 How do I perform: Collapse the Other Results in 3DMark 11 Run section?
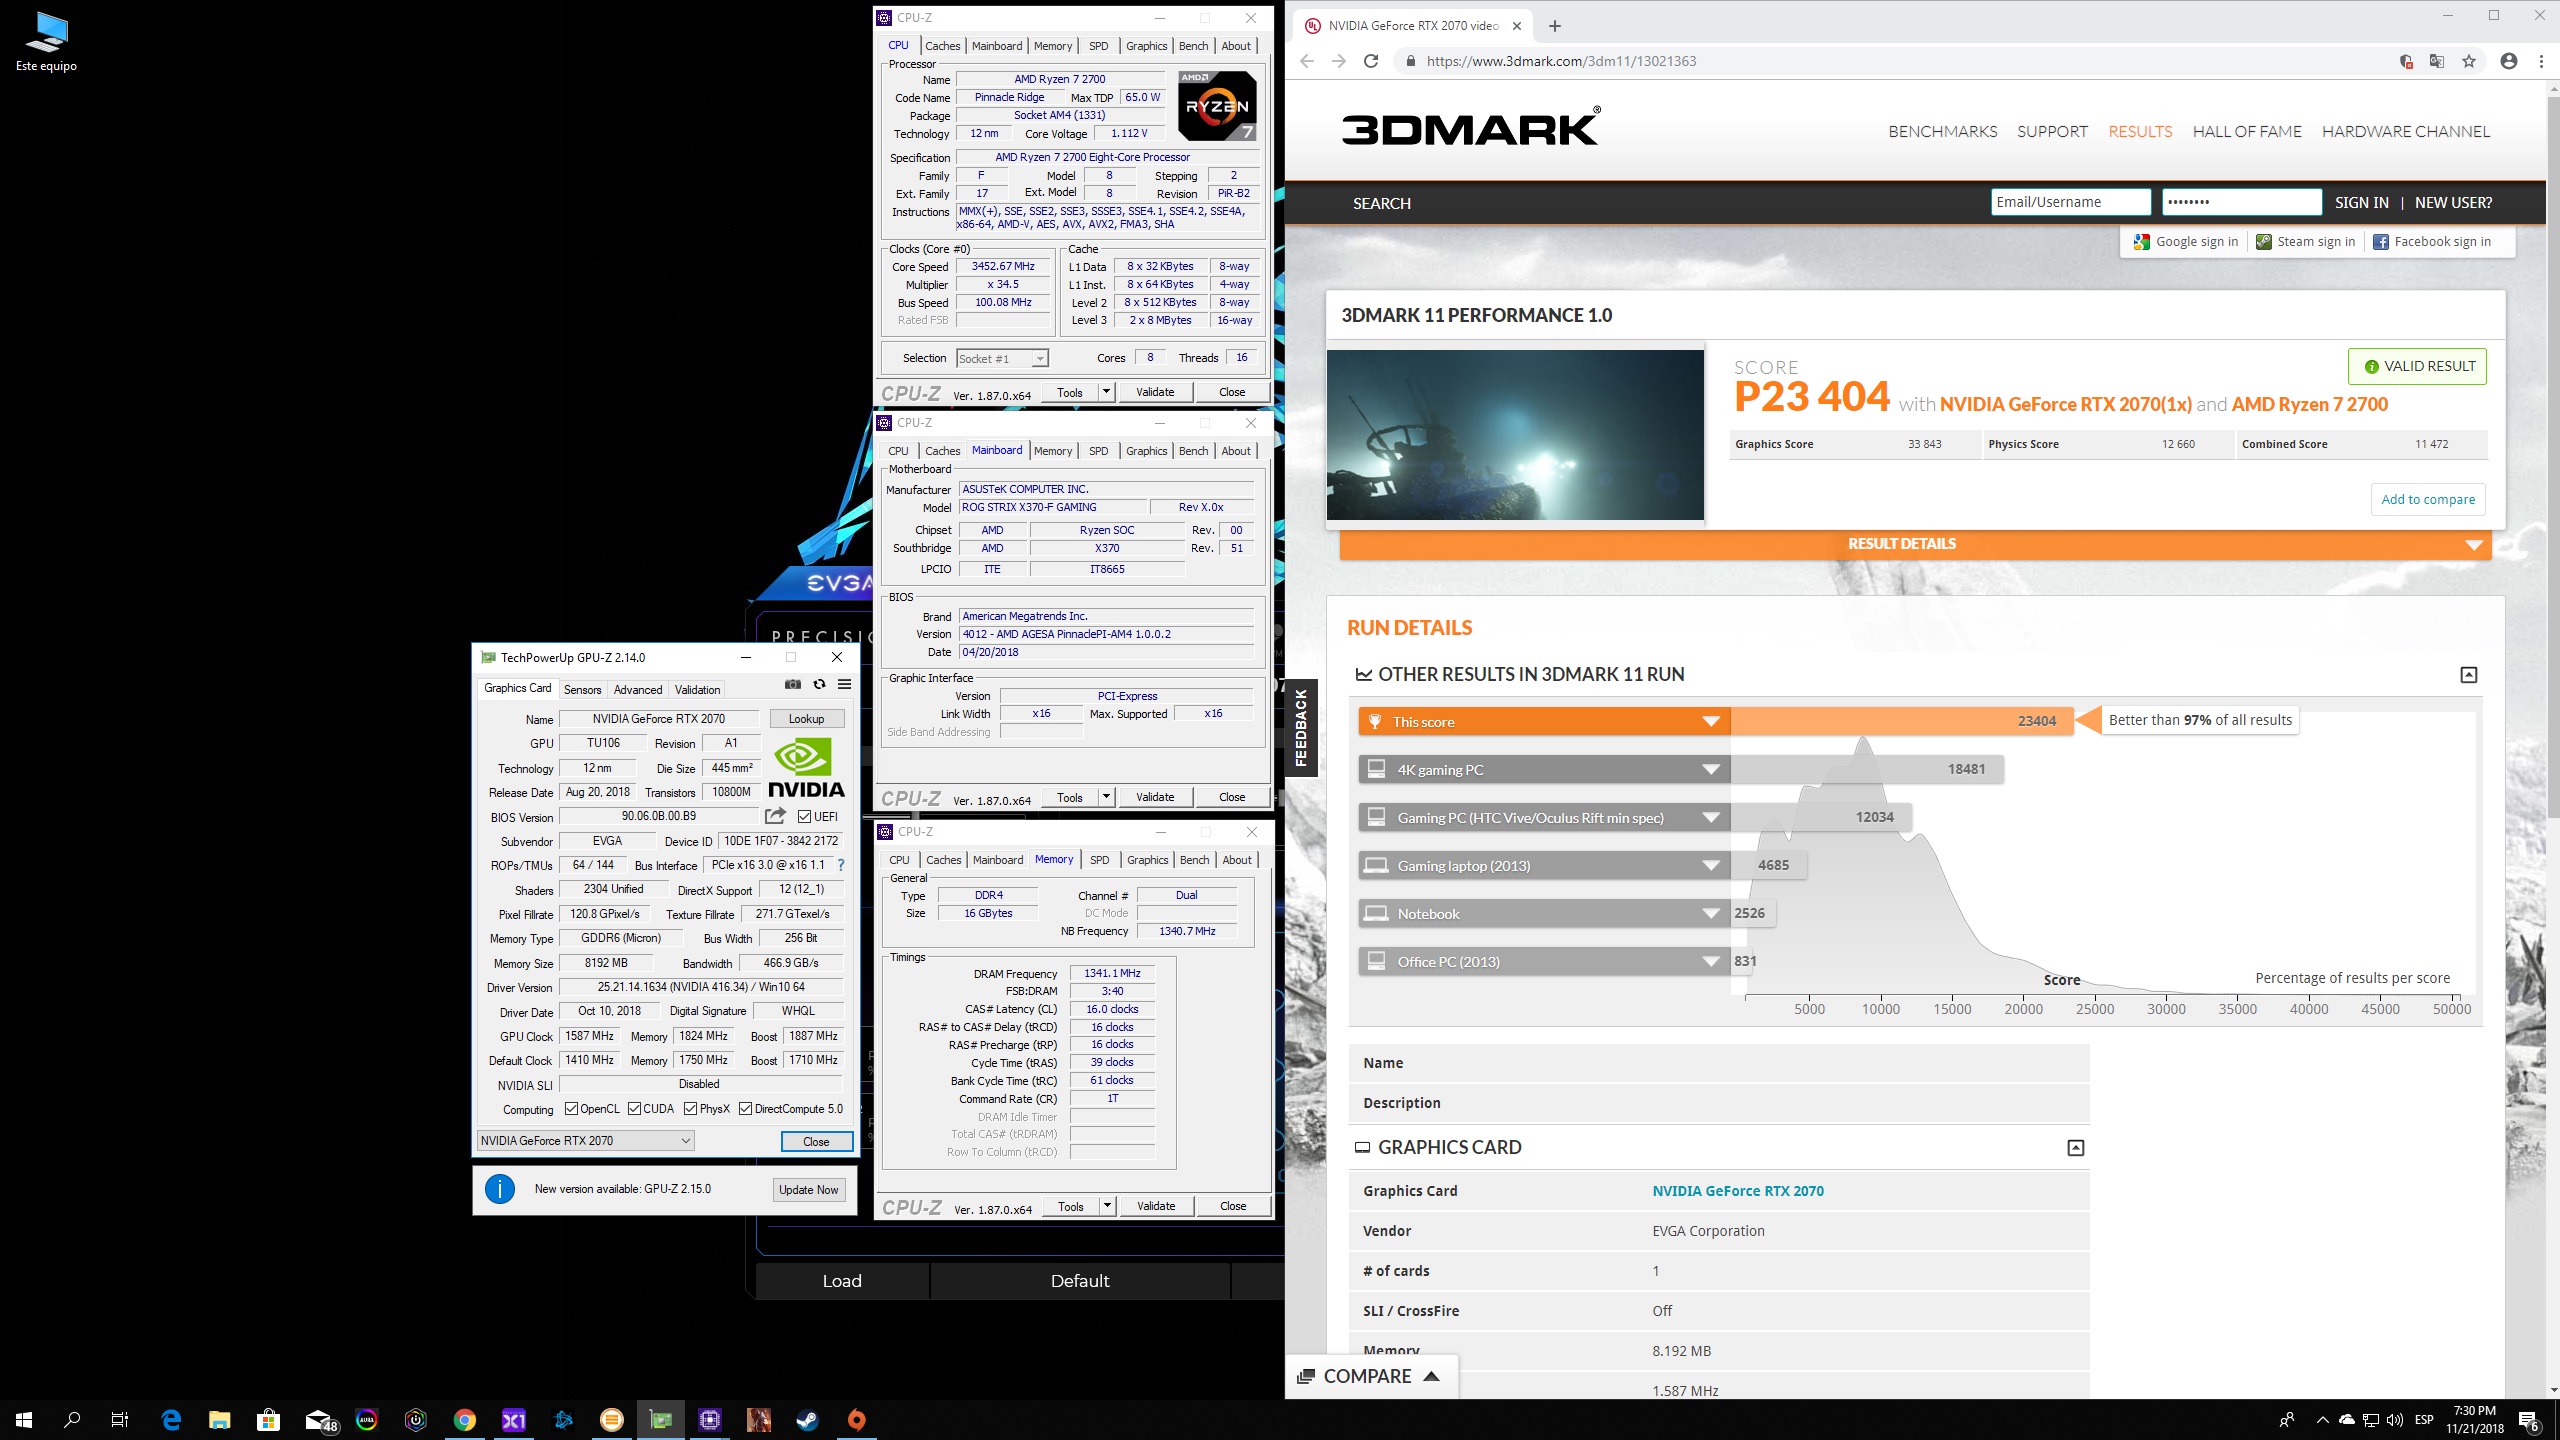coord(2469,675)
